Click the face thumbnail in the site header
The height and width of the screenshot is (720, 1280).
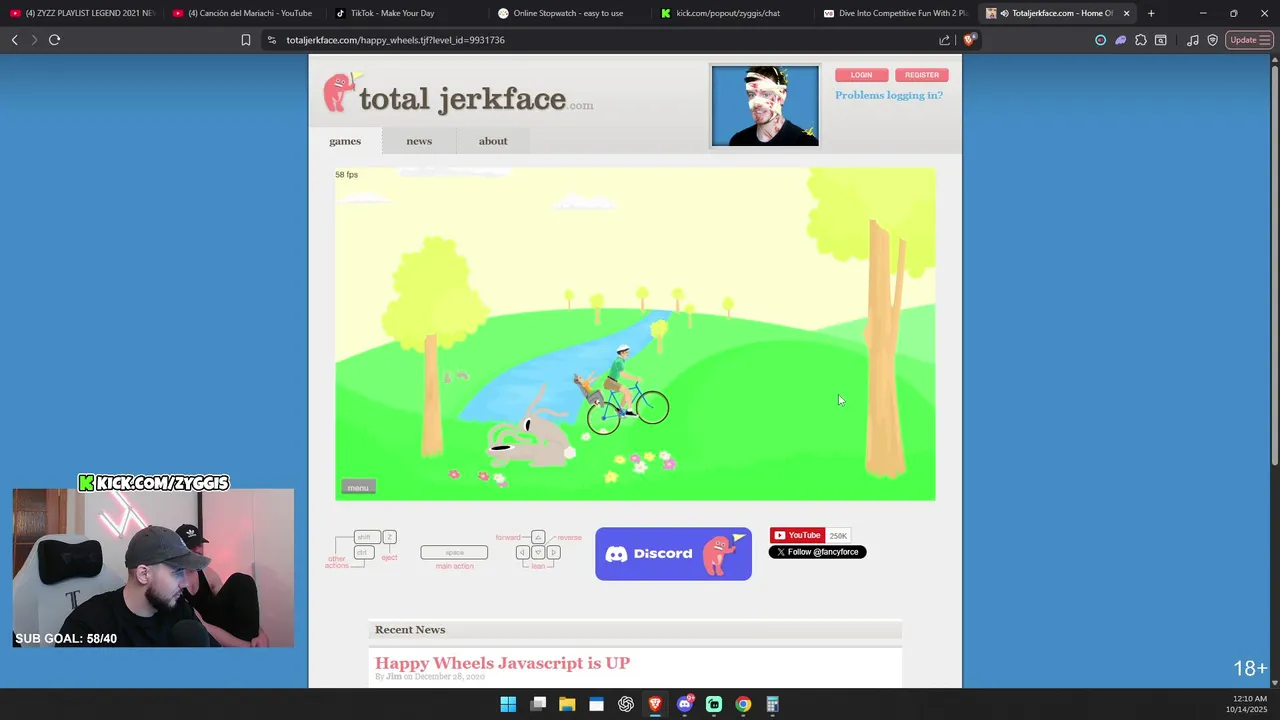(x=765, y=106)
